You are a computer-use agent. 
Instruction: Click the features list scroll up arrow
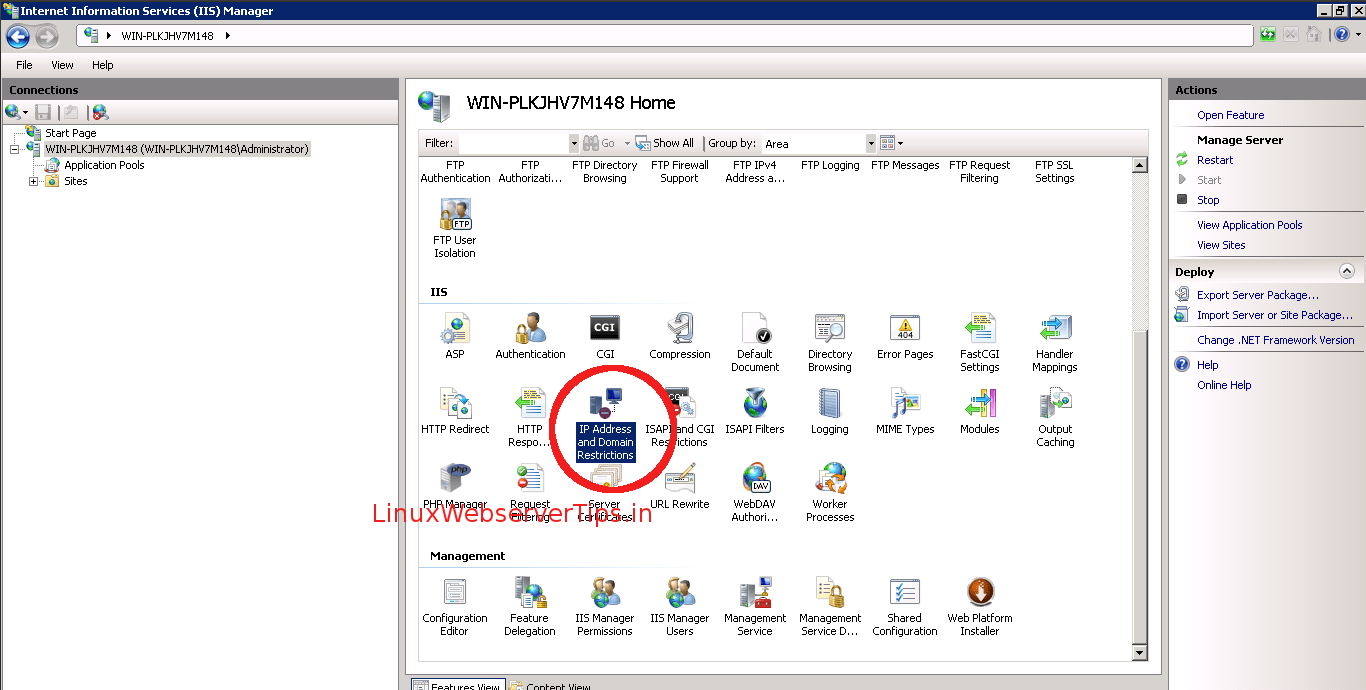1139,166
